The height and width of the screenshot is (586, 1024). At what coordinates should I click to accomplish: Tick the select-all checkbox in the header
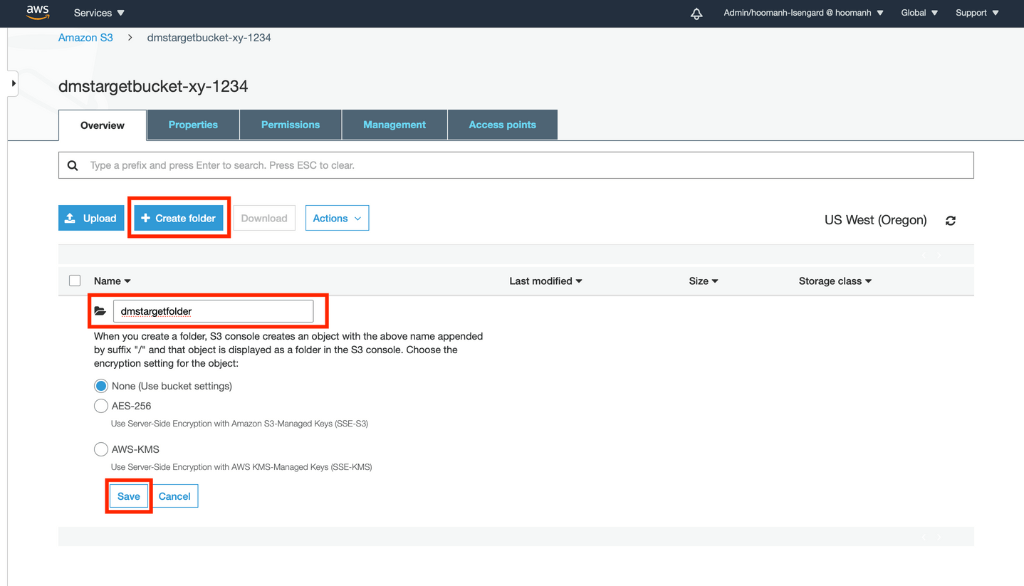[x=75, y=281]
